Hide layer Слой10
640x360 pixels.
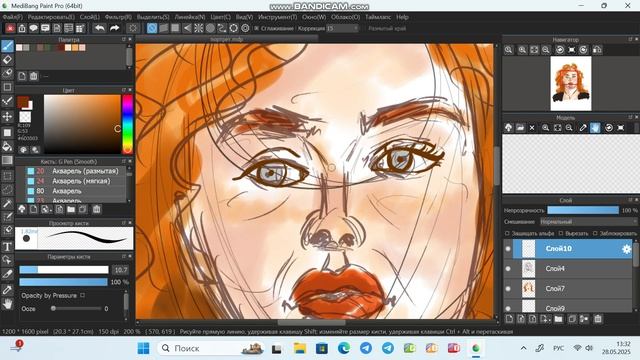point(508,249)
